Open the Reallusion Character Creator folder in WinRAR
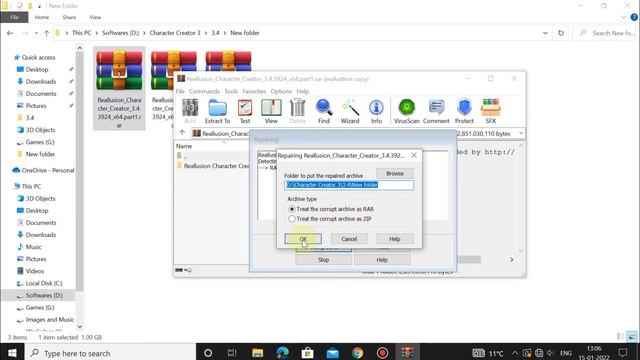The width and height of the screenshot is (640, 360). tap(213, 166)
